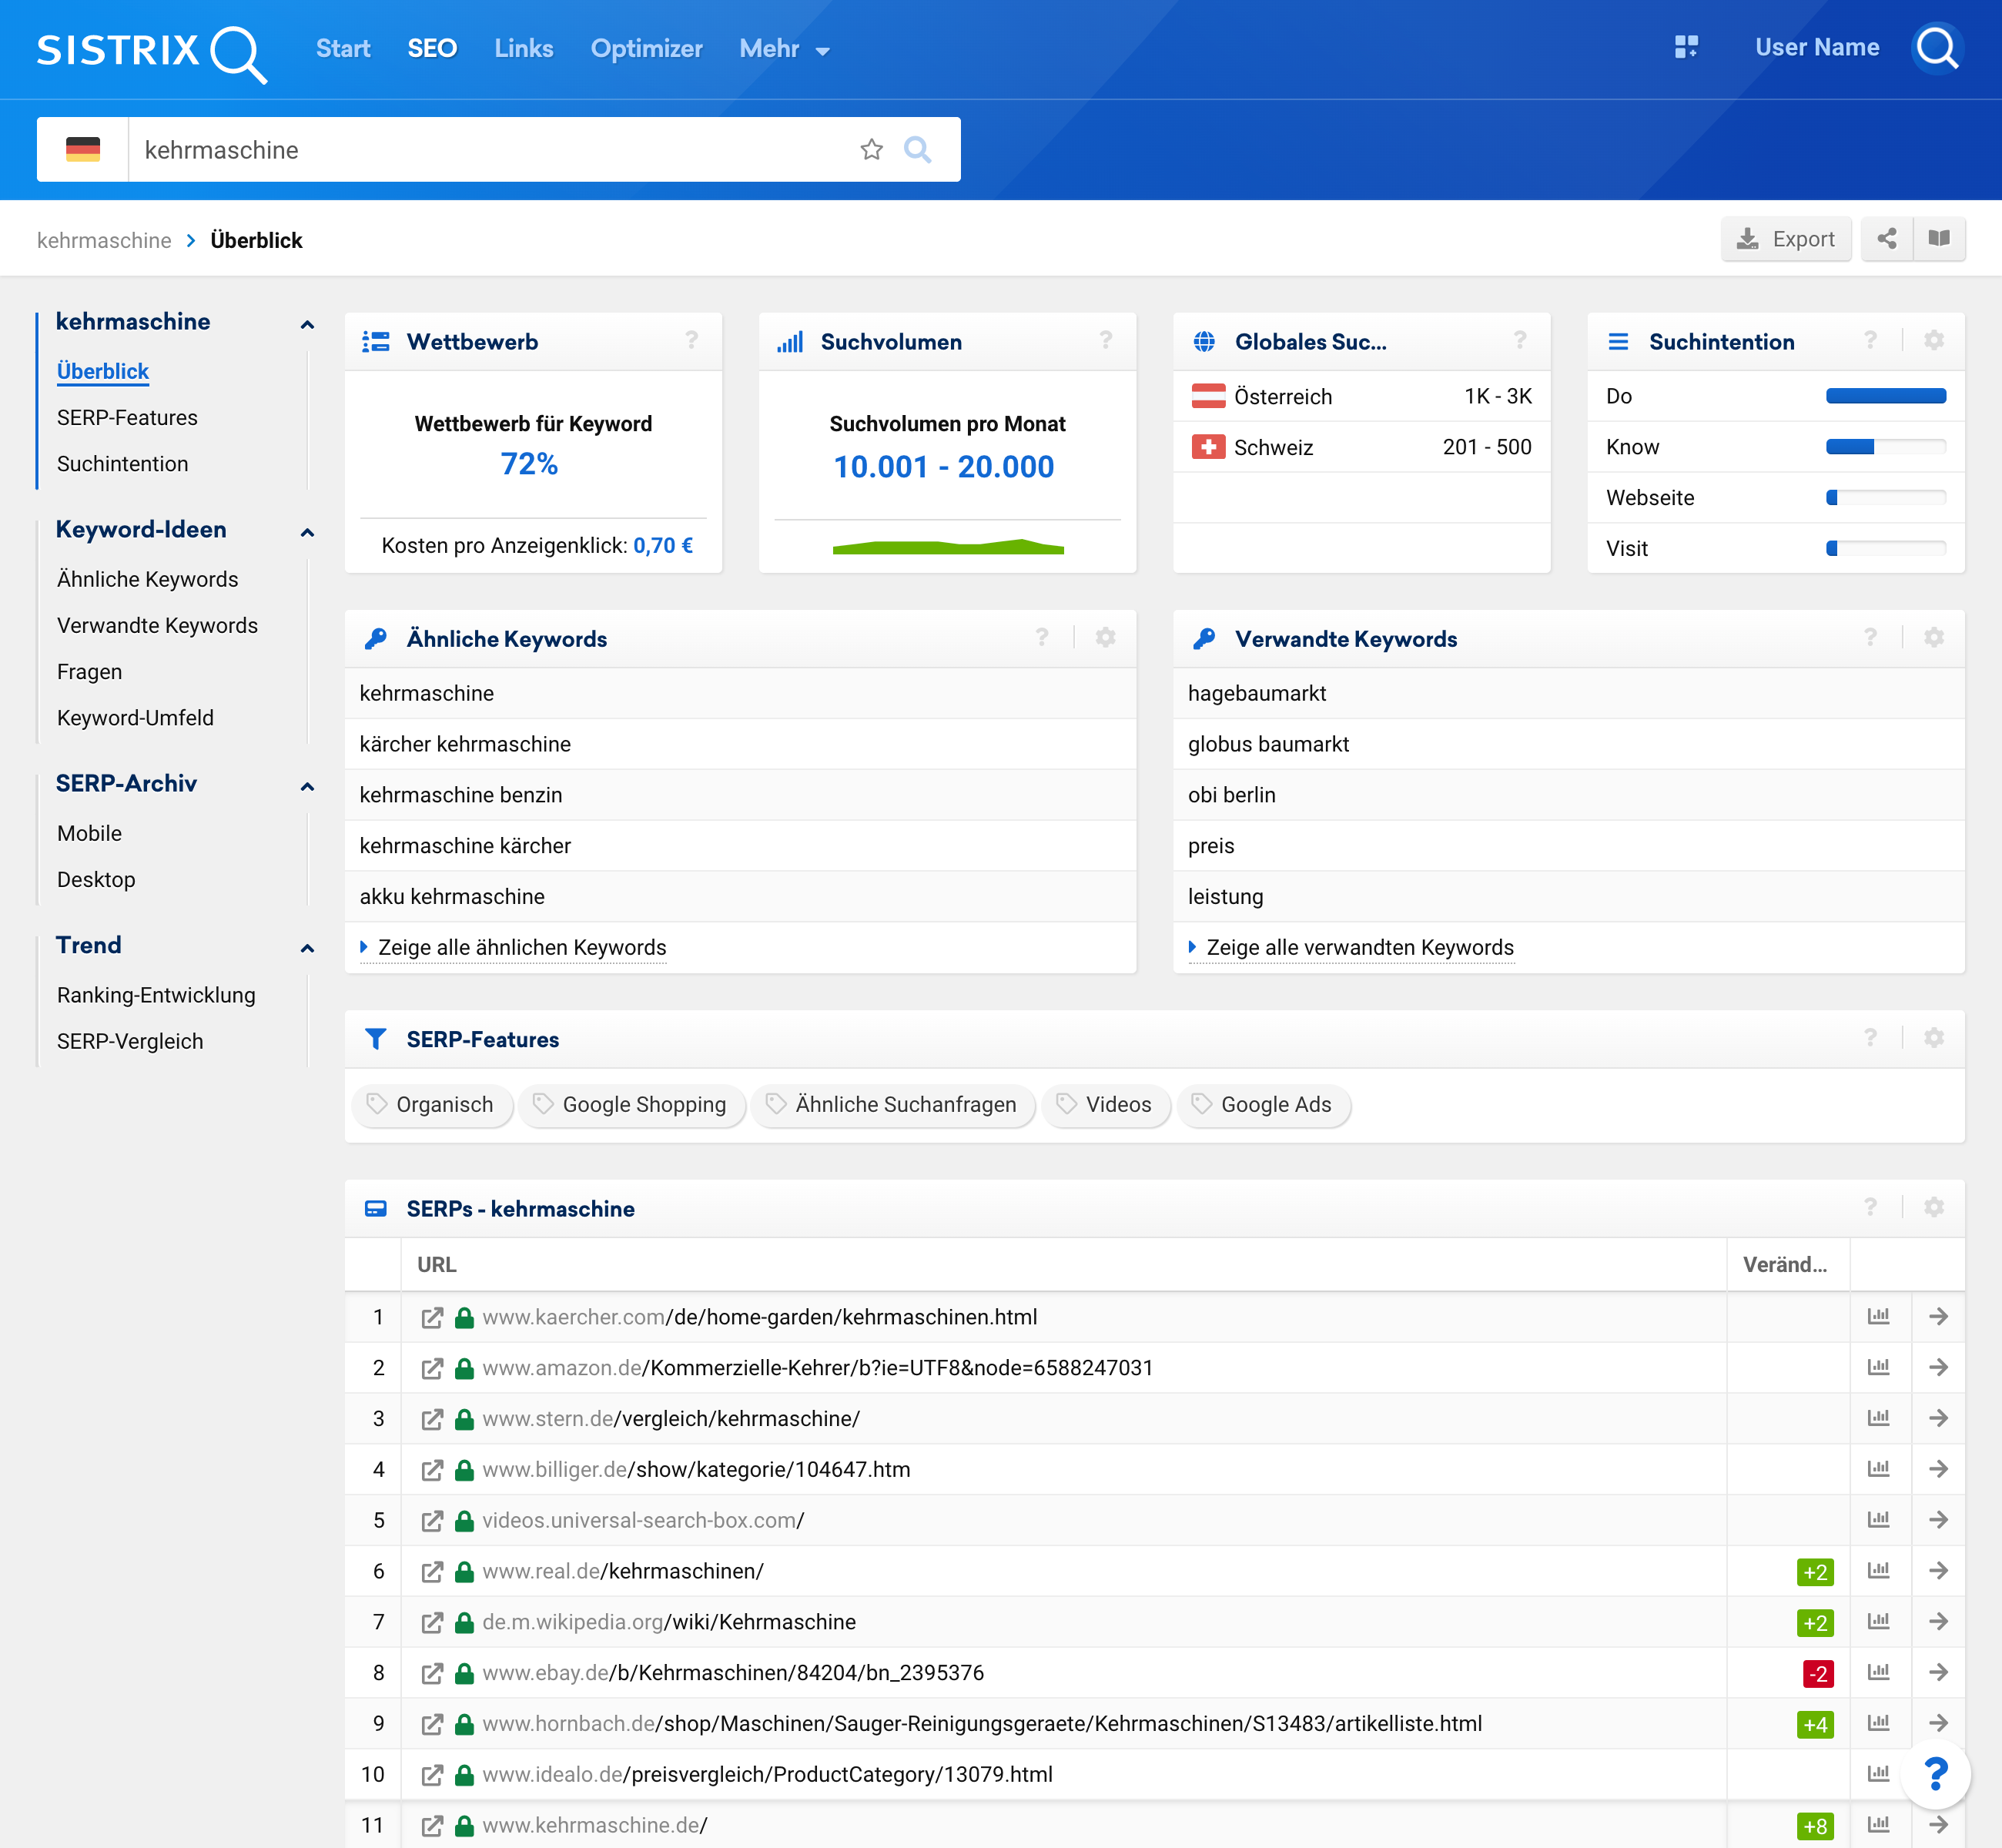Switch to the Links navigation tab
This screenshot has width=2002, height=1848.
point(523,49)
